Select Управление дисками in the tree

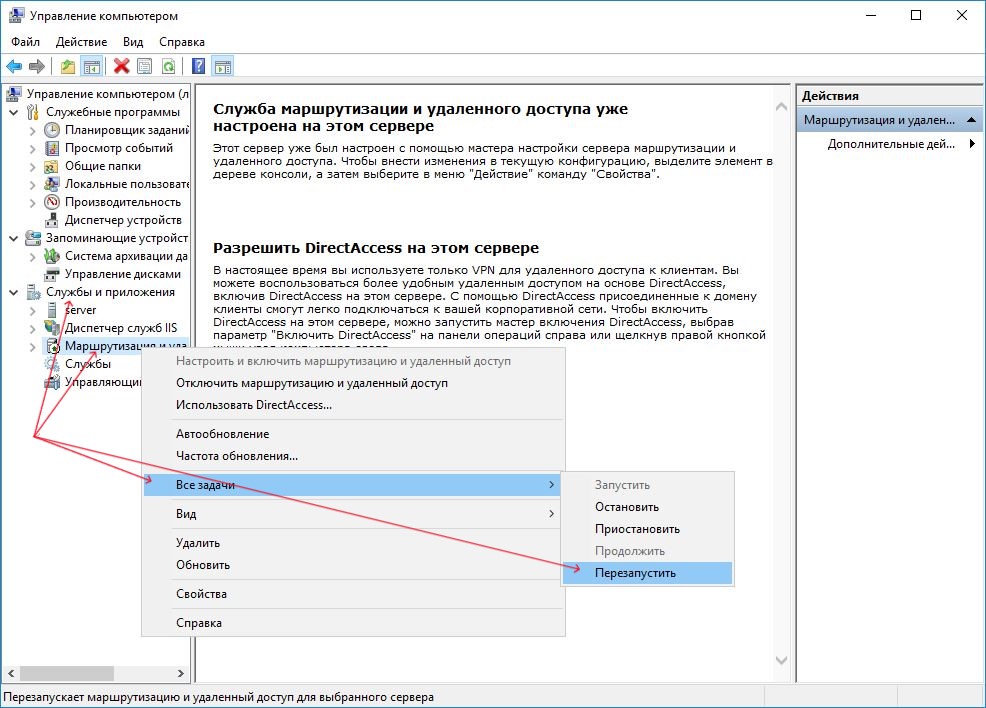(122, 274)
